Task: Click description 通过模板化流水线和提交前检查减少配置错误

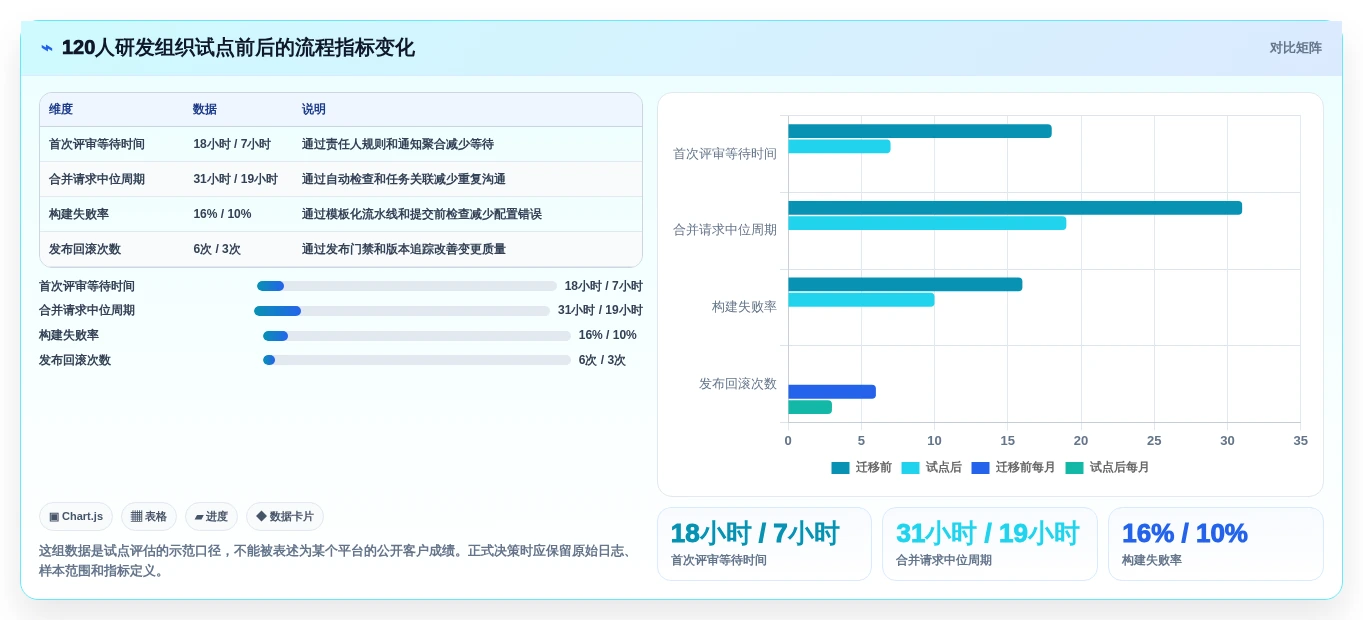Action: click(422, 214)
